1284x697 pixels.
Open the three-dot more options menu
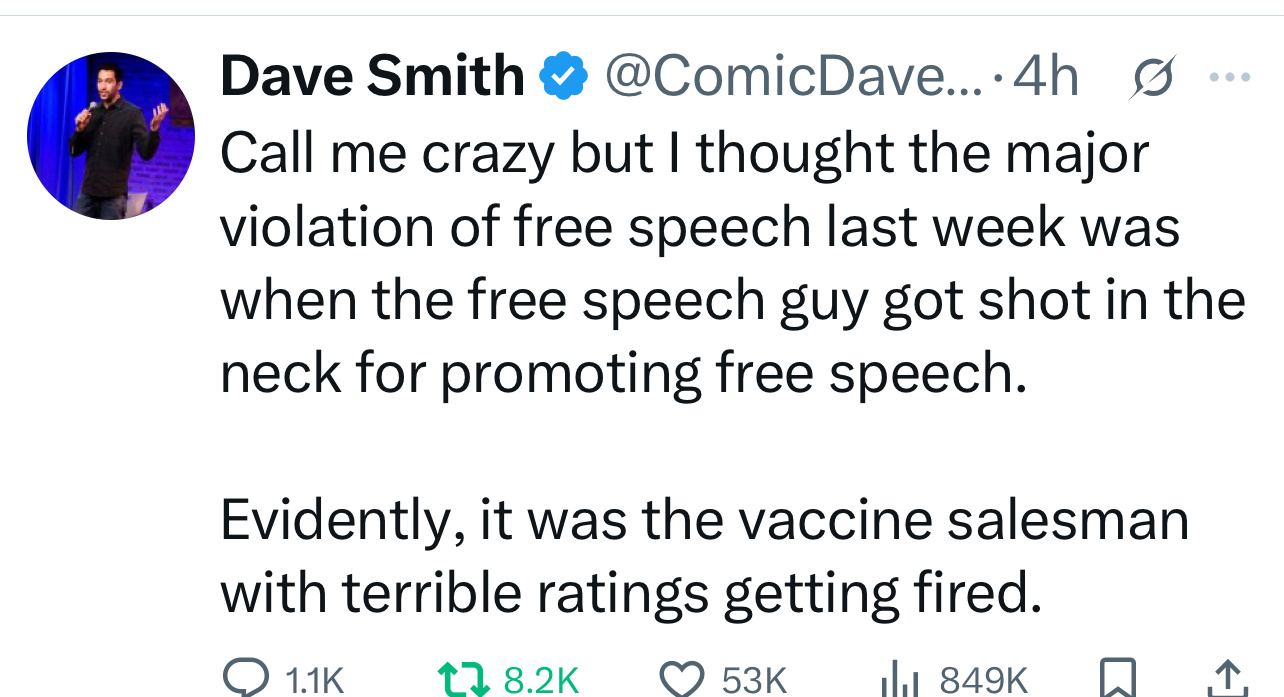click(x=1230, y=76)
